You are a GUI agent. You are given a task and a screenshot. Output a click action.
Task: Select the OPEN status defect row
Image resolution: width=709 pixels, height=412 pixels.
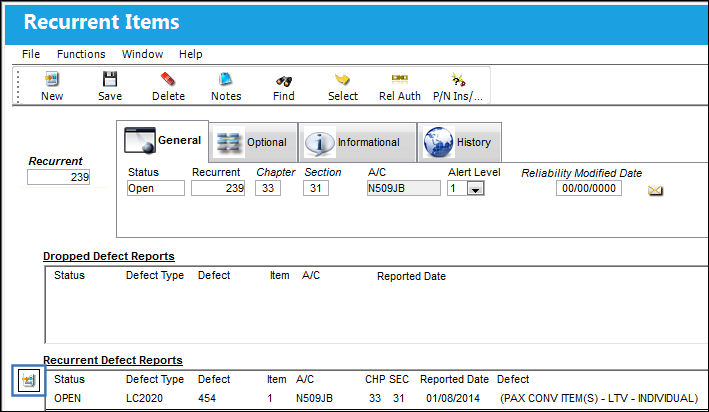point(376,398)
